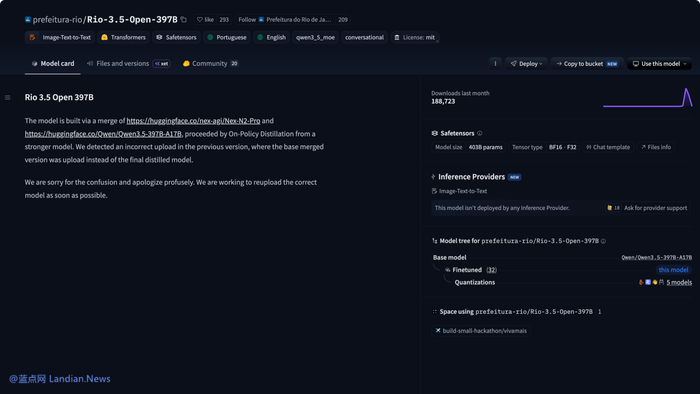700x394 pixels.
Task: Filter by the Image-Text-to-Text tag
Action: coord(60,37)
